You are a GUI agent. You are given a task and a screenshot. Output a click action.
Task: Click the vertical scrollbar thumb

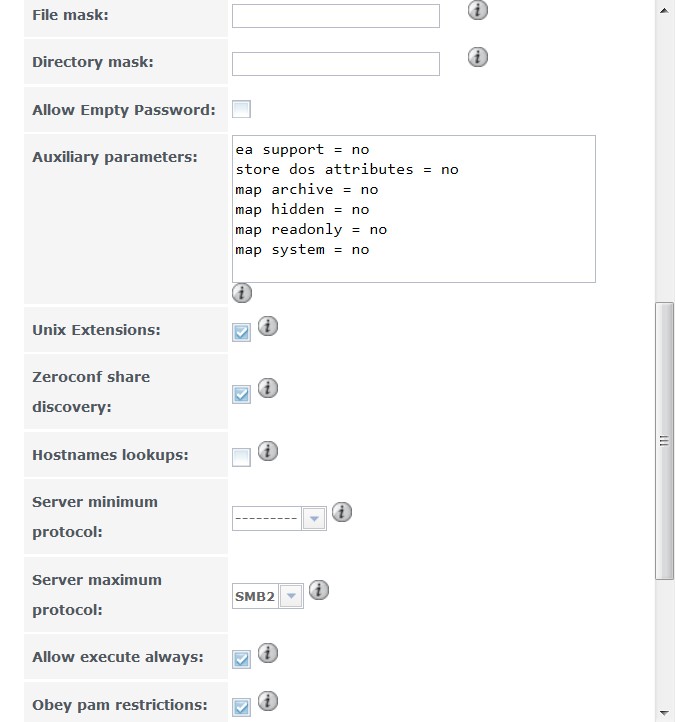point(664,441)
